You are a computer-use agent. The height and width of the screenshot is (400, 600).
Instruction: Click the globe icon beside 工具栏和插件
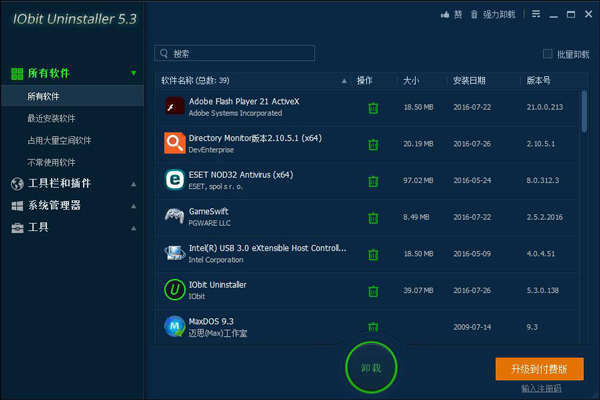point(17,184)
